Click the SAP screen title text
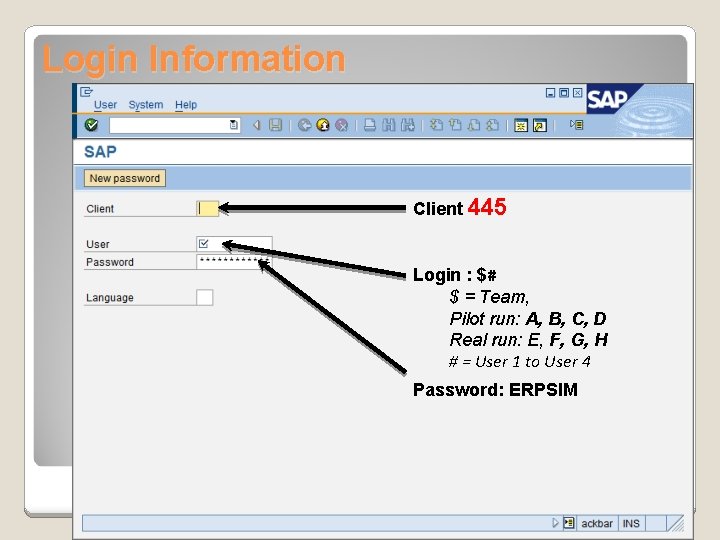720x540 pixels. [x=101, y=152]
